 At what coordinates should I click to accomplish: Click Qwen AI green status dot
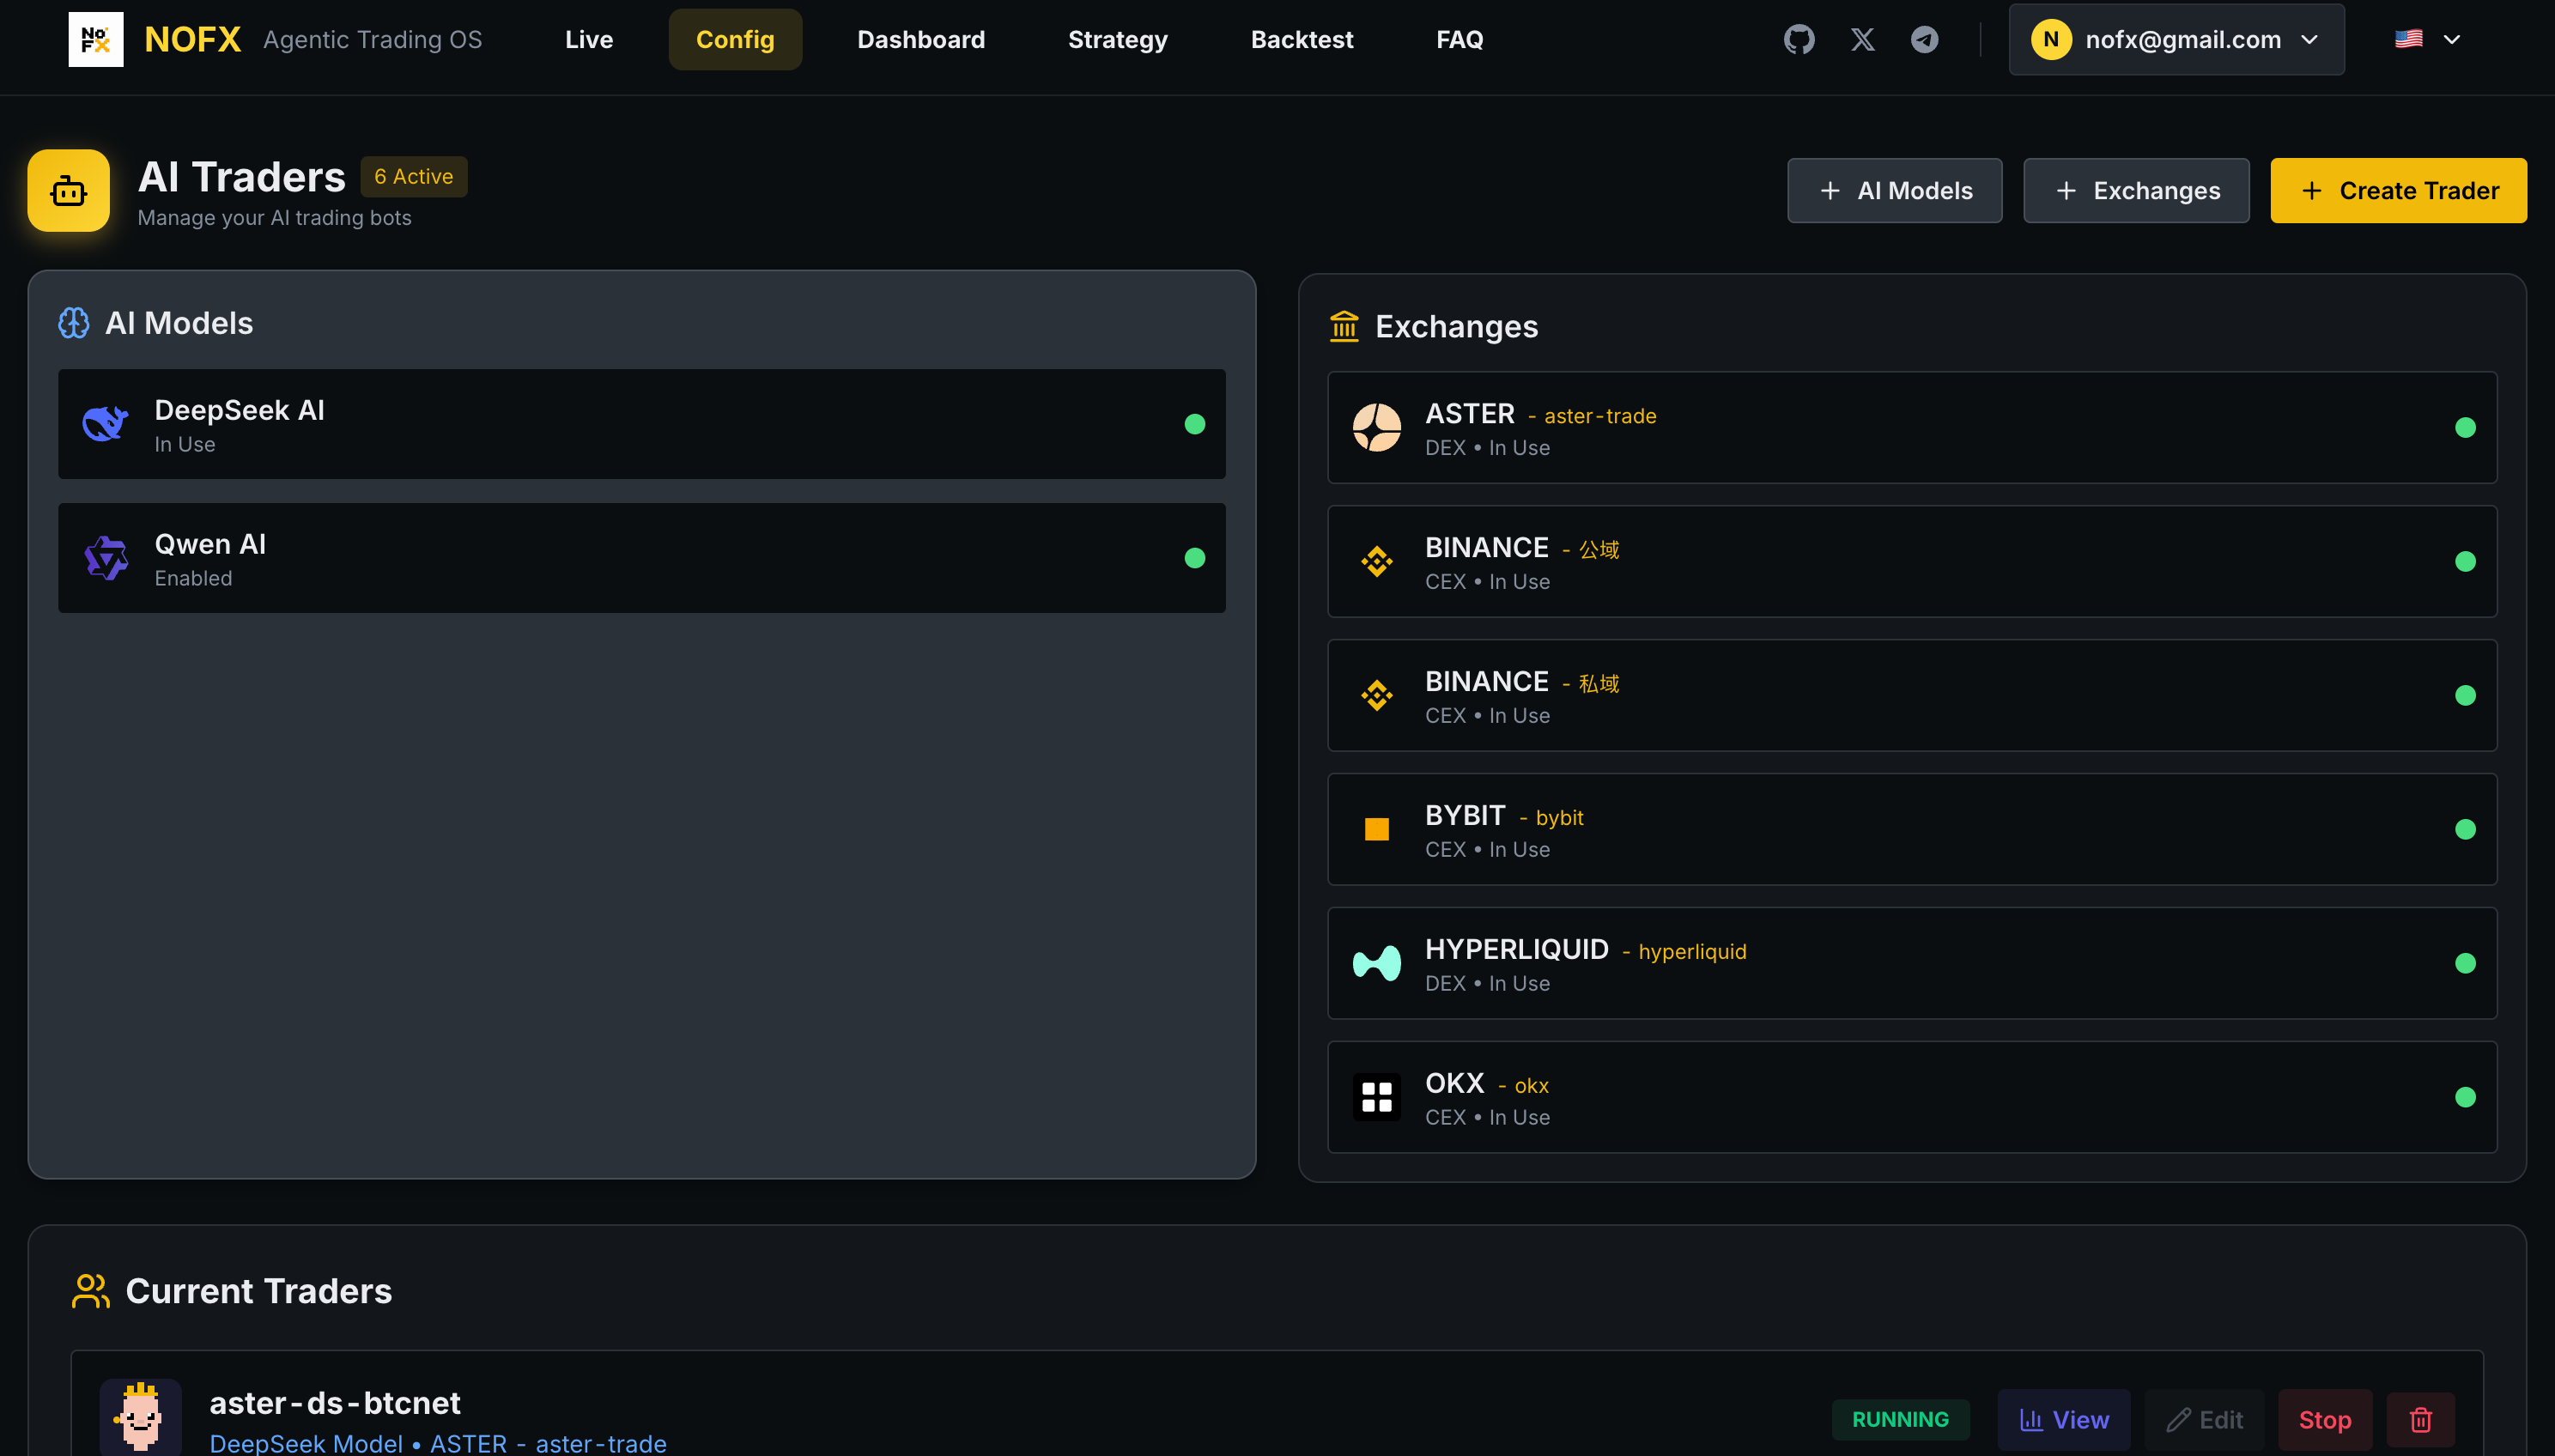tap(1195, 558)
